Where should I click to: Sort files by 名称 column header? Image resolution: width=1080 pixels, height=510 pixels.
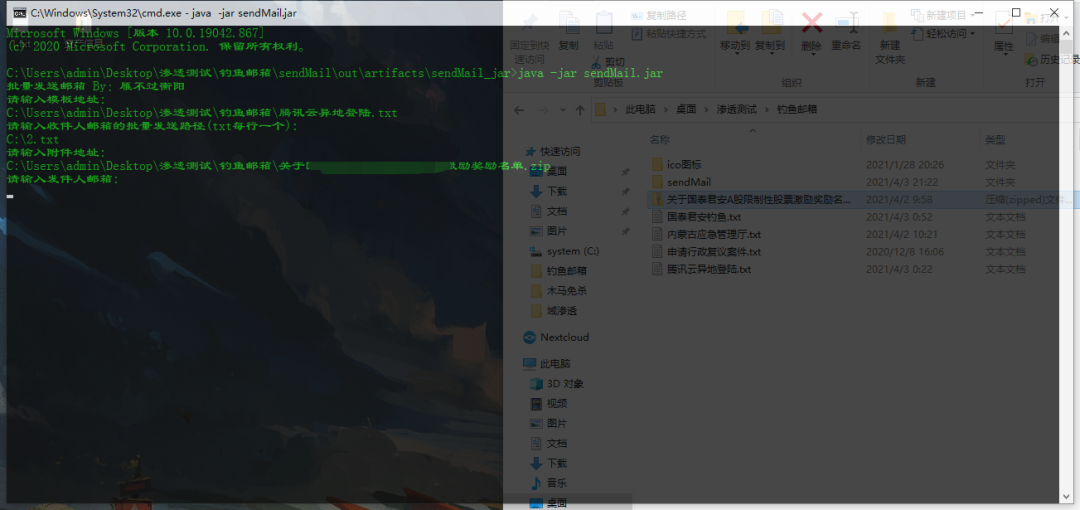[x=660, y=140]
